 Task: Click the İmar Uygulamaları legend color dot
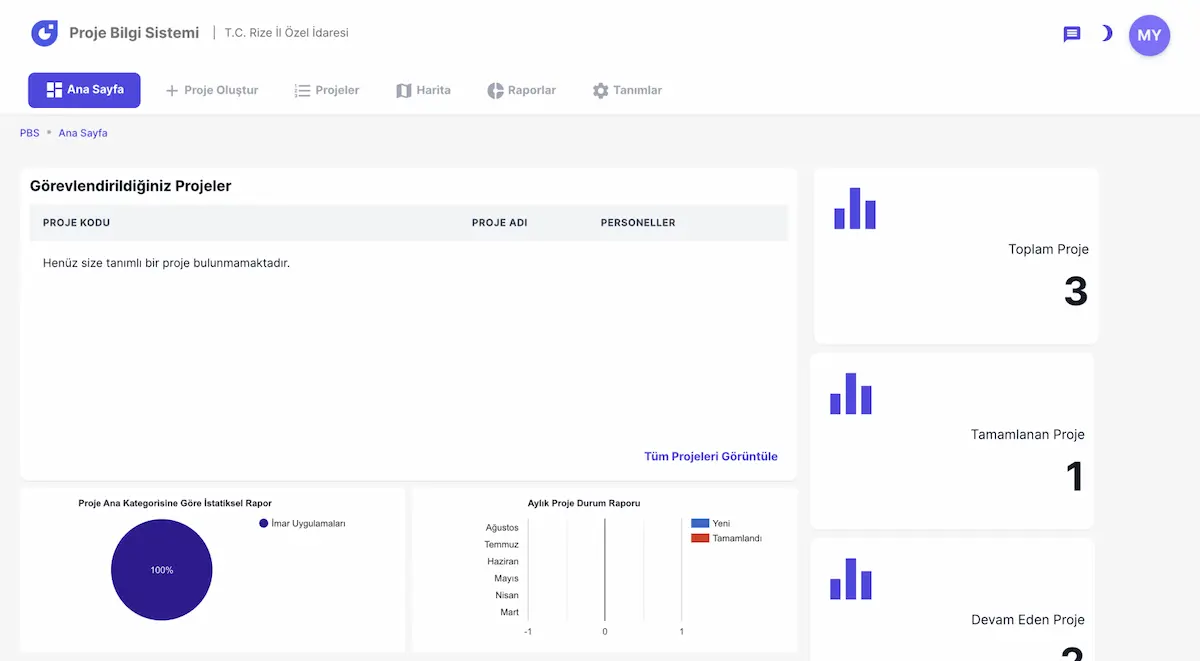pyautogui.click(x=264, y=523)
